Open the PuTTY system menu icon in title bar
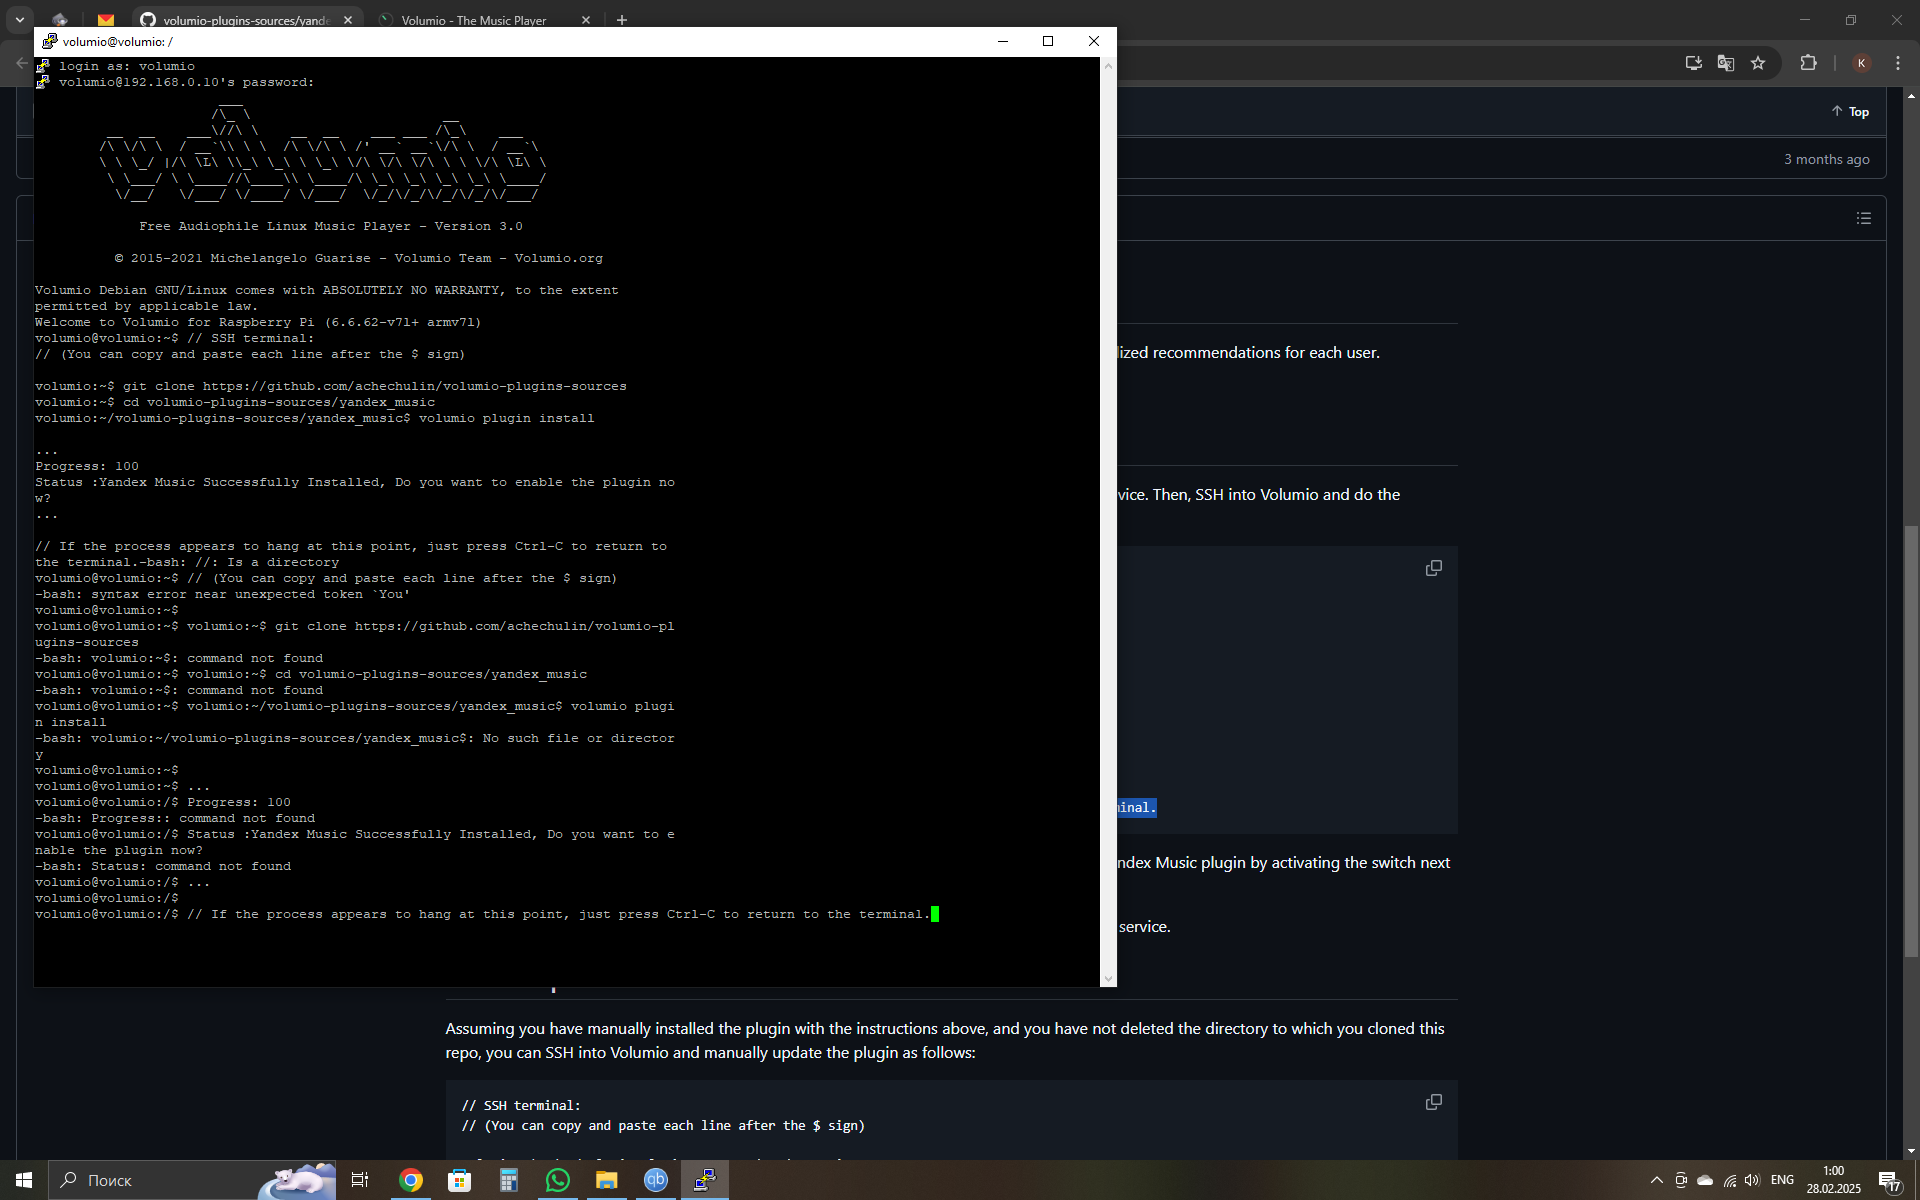The height and width of the screenshot is (1200, 1920). point(49,41)
